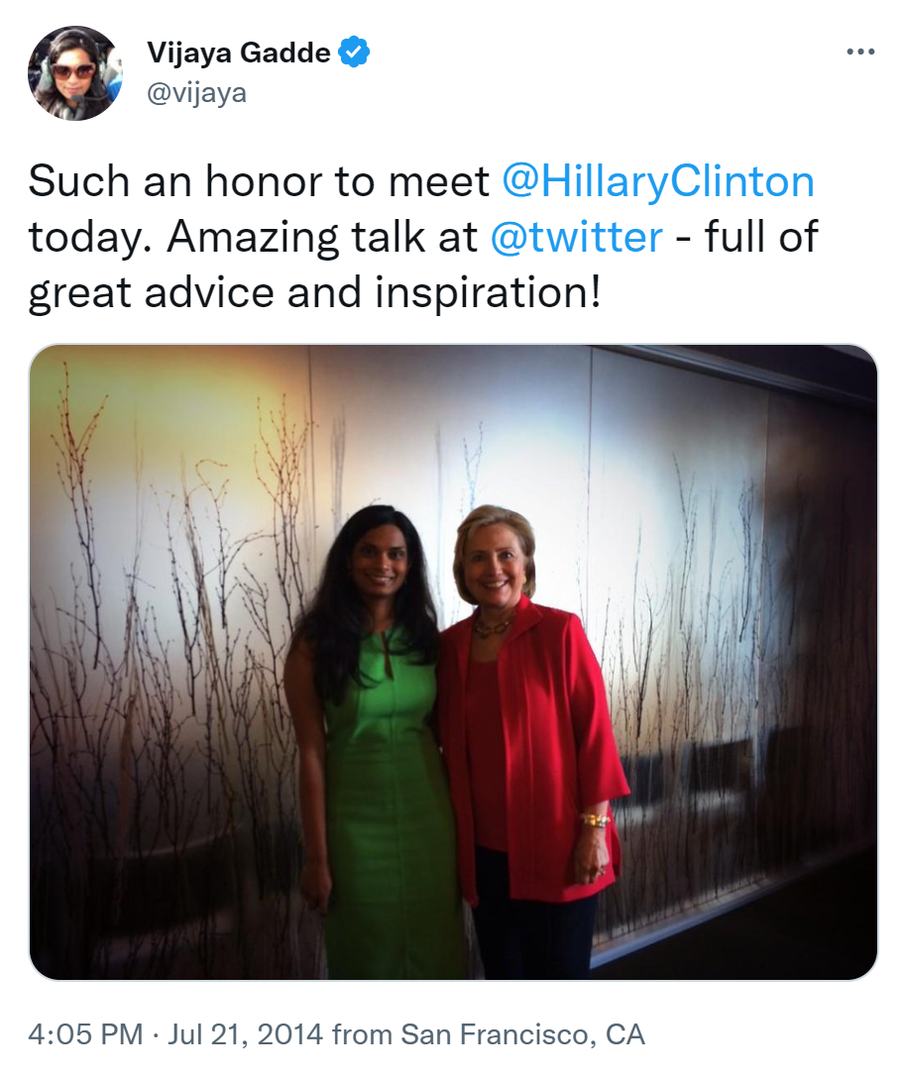Open the tweet's more options menu

tap(859, 52)
